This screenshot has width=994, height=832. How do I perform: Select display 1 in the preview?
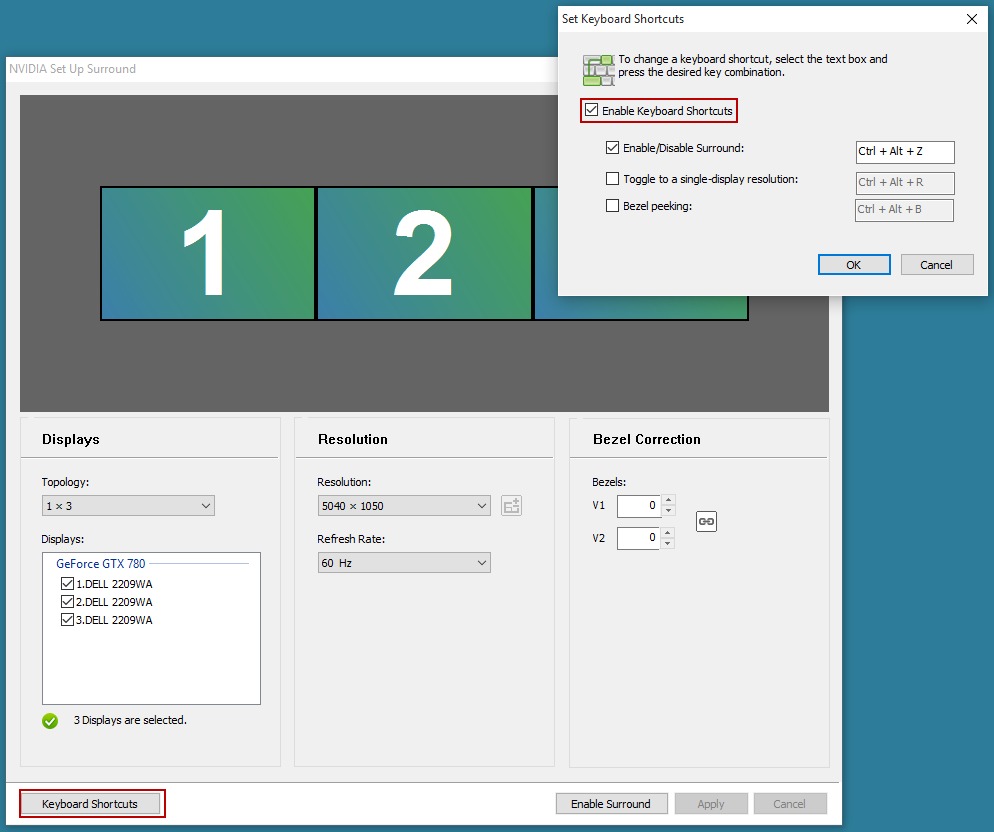(207, 254)
